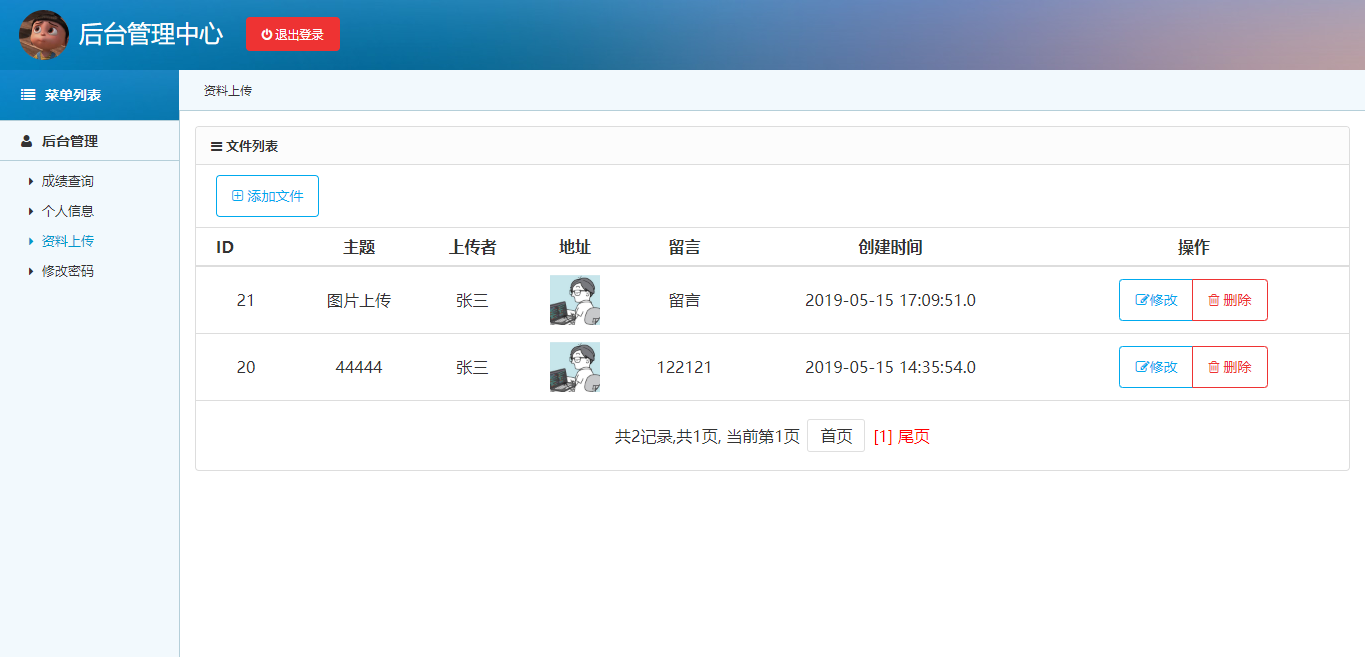The image size is (1365, 657).
Task: Click the subject cell 44444
Action: [359, 367]
